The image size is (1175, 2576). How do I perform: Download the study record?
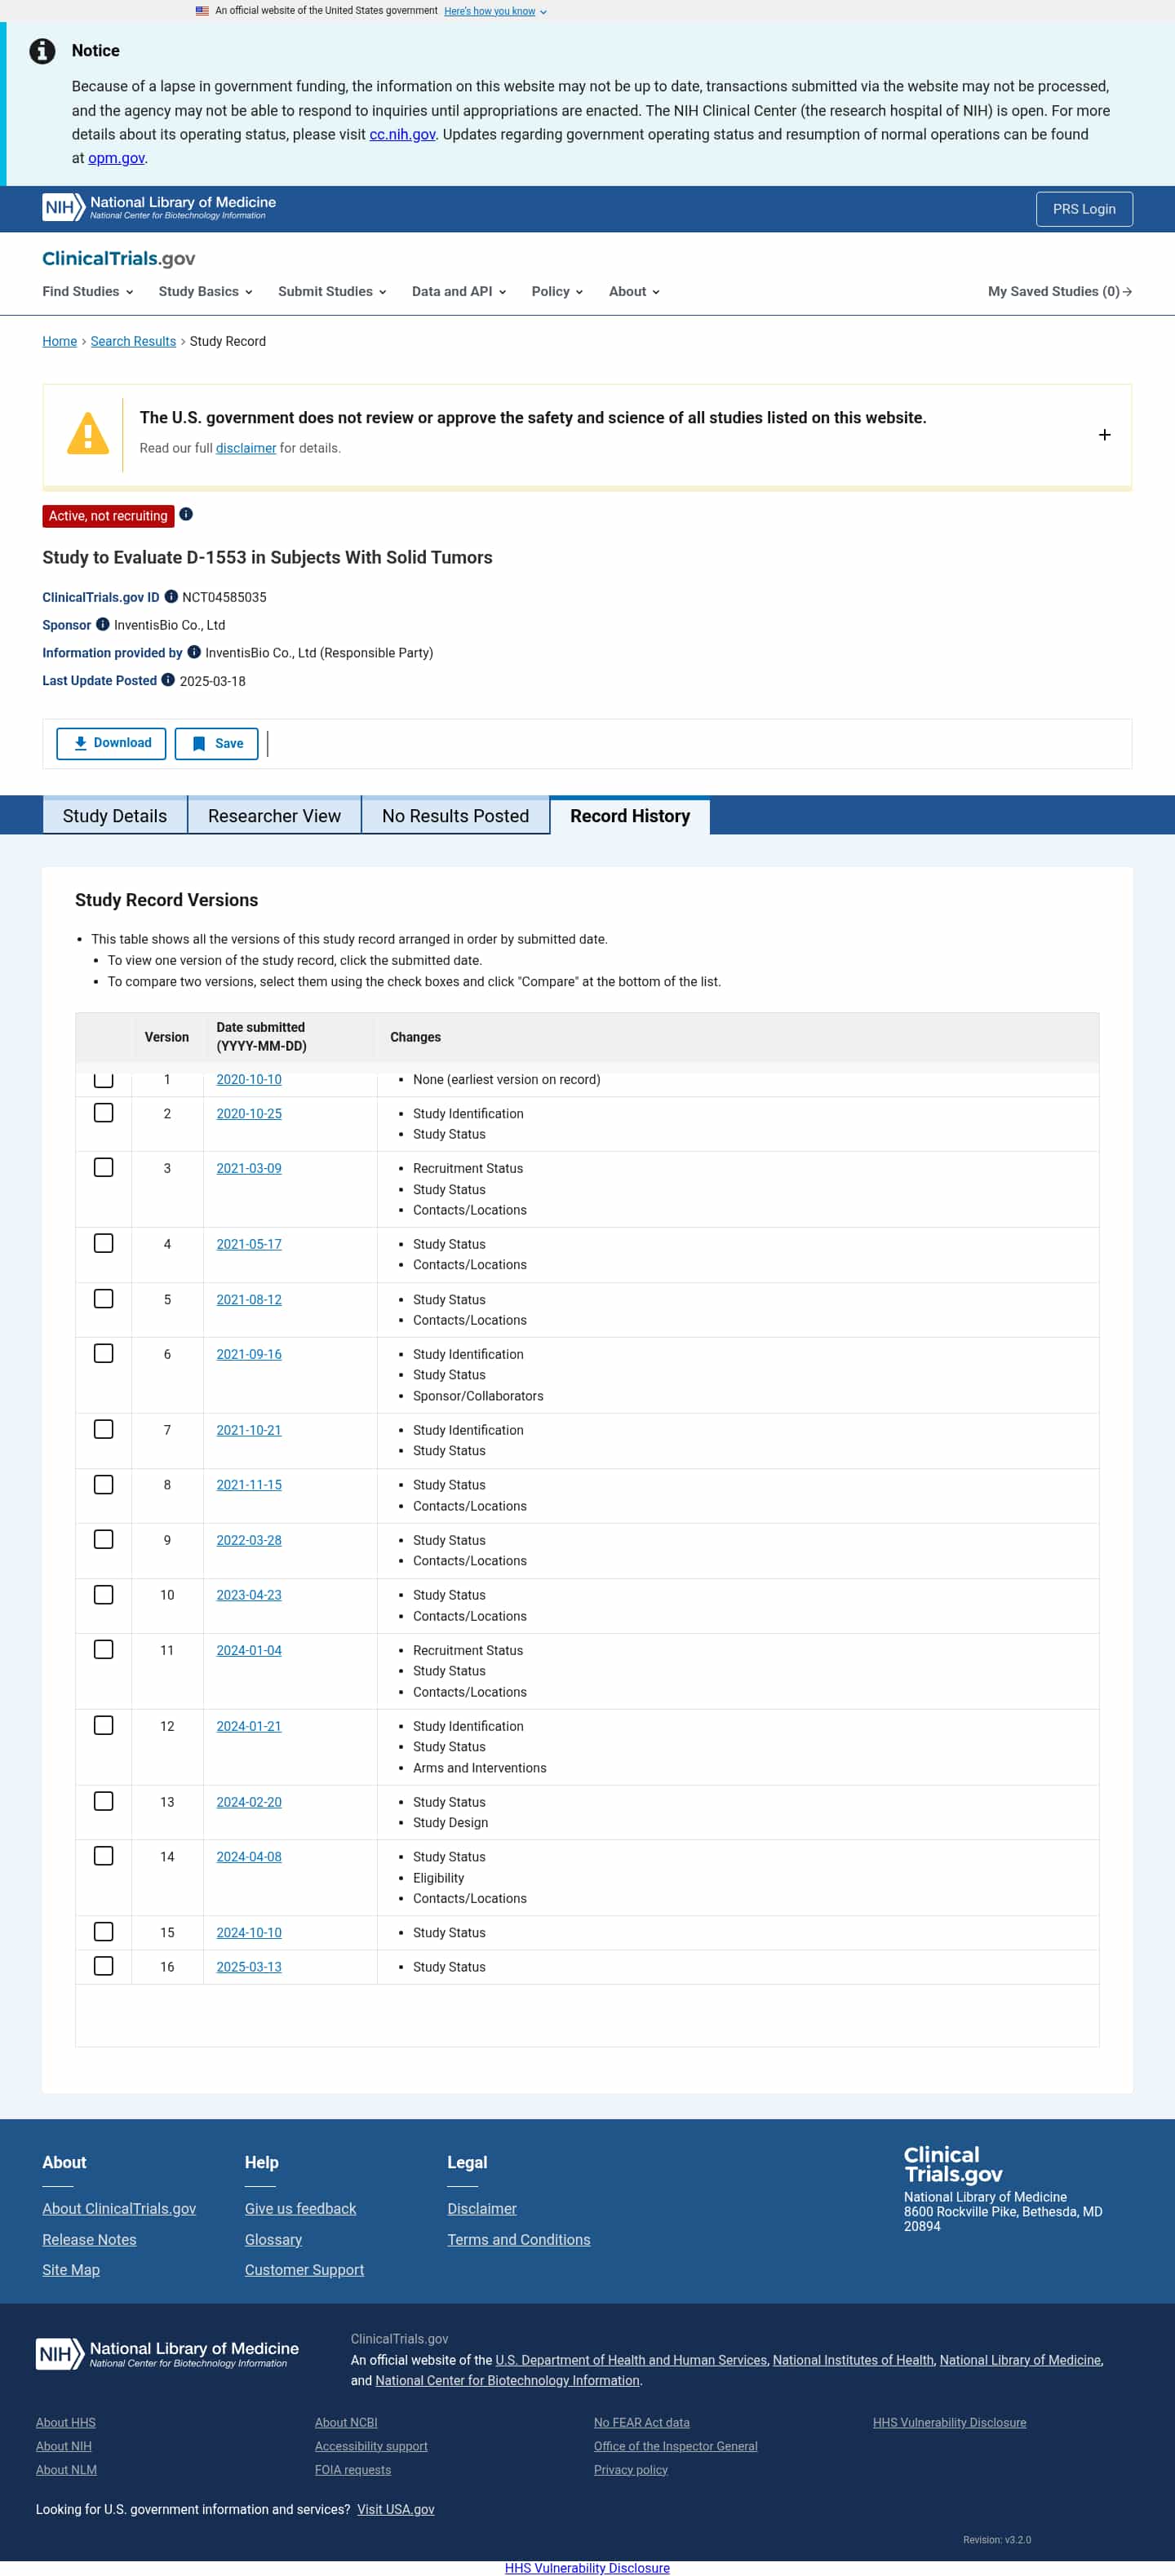coord(111,744)
